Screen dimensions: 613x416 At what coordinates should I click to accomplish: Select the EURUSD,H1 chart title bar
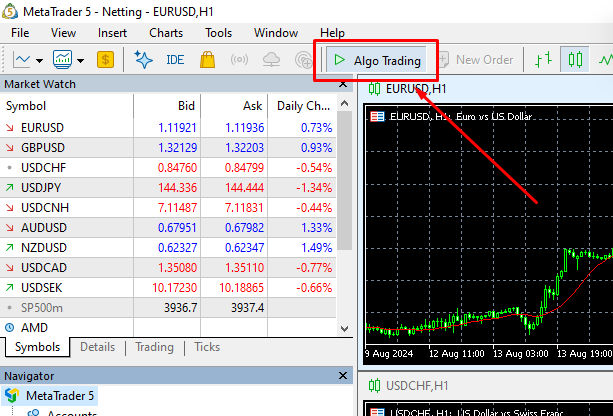(486, 89)
